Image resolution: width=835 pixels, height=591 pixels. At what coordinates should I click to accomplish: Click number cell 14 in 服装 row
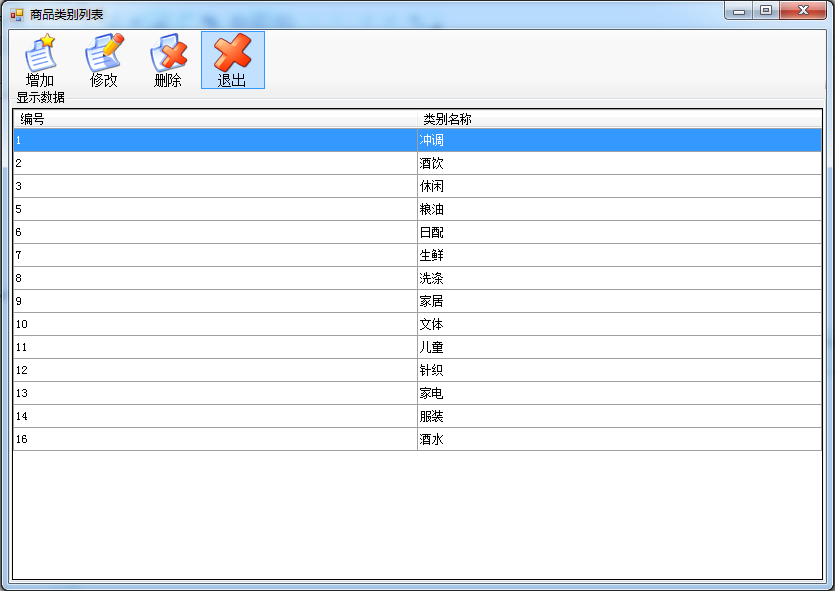pos(215,416)
